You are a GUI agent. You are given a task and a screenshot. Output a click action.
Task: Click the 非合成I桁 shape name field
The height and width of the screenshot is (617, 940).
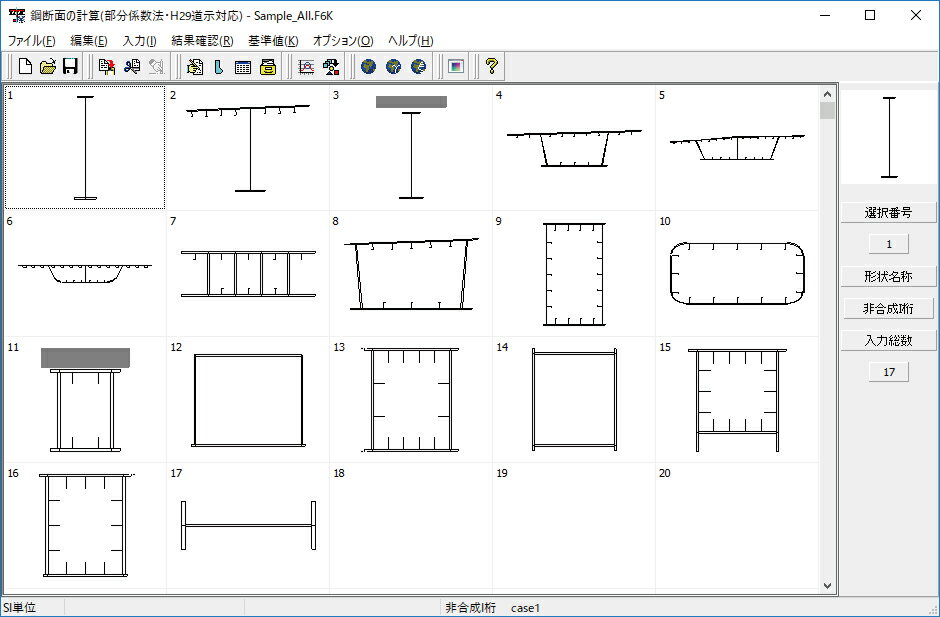point(888,308)
